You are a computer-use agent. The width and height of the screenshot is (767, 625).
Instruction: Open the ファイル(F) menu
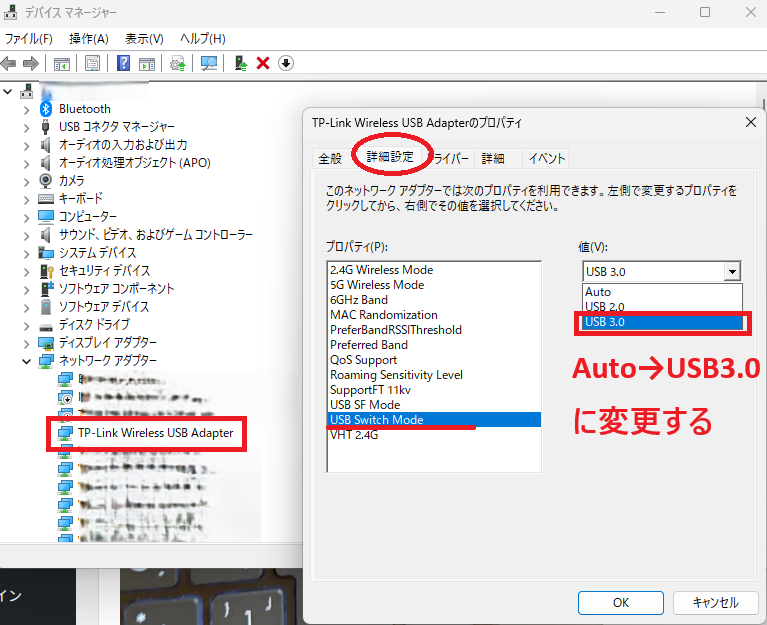click(x=28, y=39)
